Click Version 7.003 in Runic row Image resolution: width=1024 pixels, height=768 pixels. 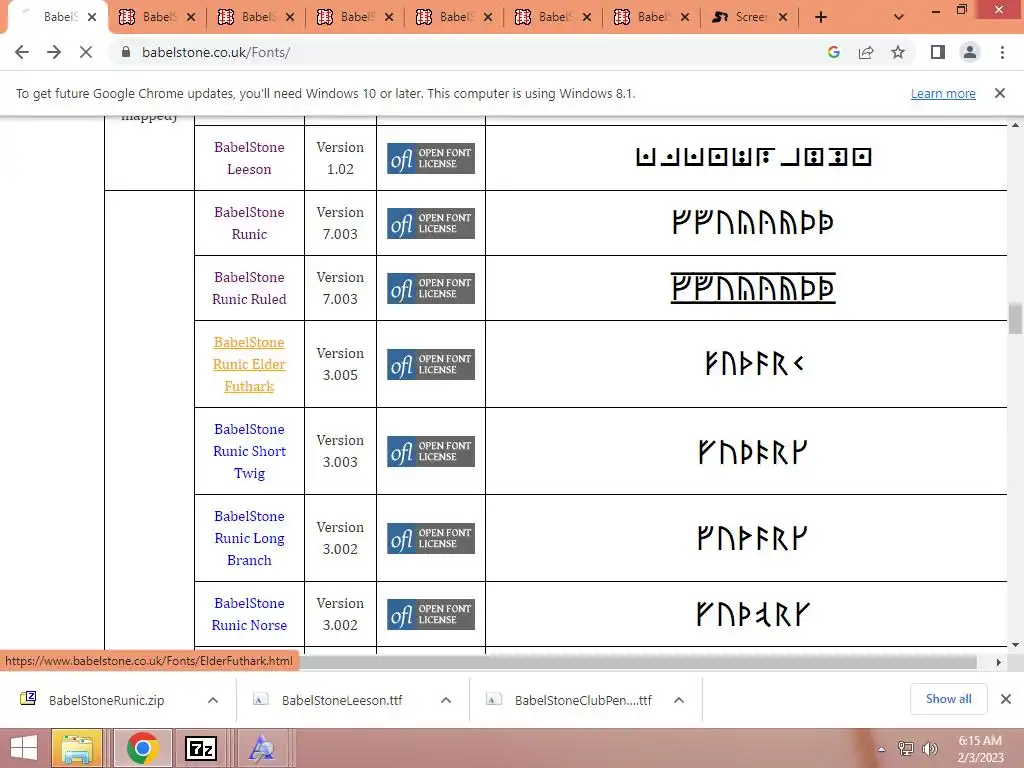340,223
